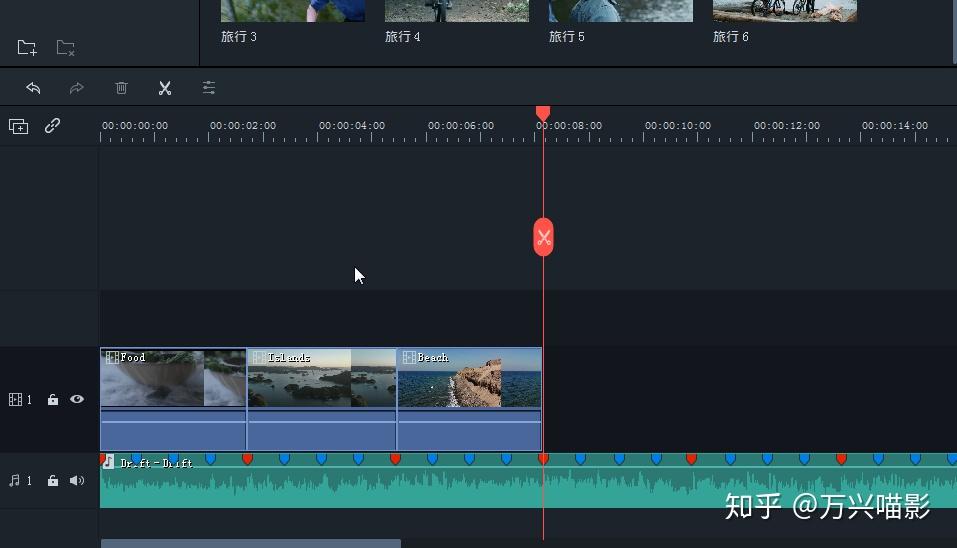The width and height of the screenshot is (957, 548).
Task: Select the 旅行 3 media thumbnail
Action: coord(293,10)
